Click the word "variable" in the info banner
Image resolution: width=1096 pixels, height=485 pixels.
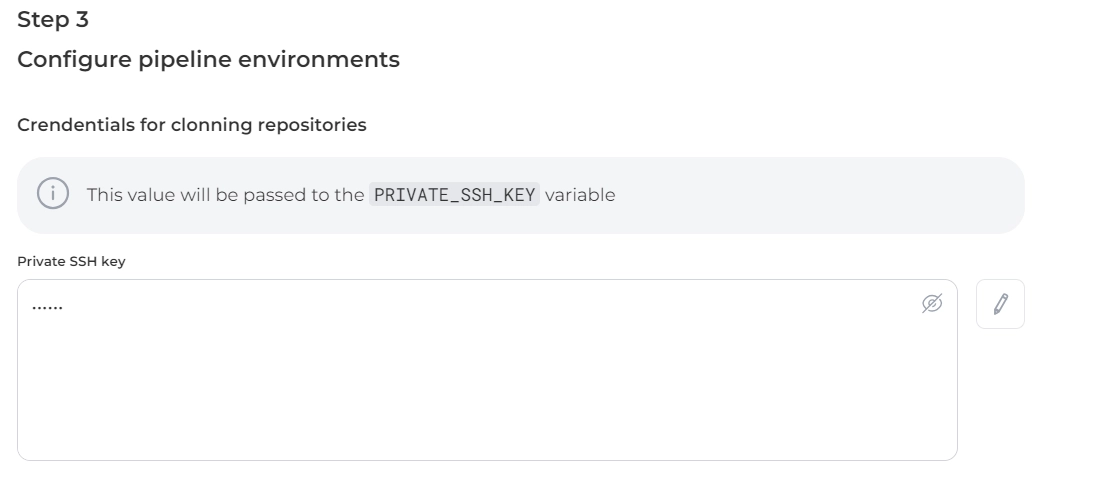point(580,195)
